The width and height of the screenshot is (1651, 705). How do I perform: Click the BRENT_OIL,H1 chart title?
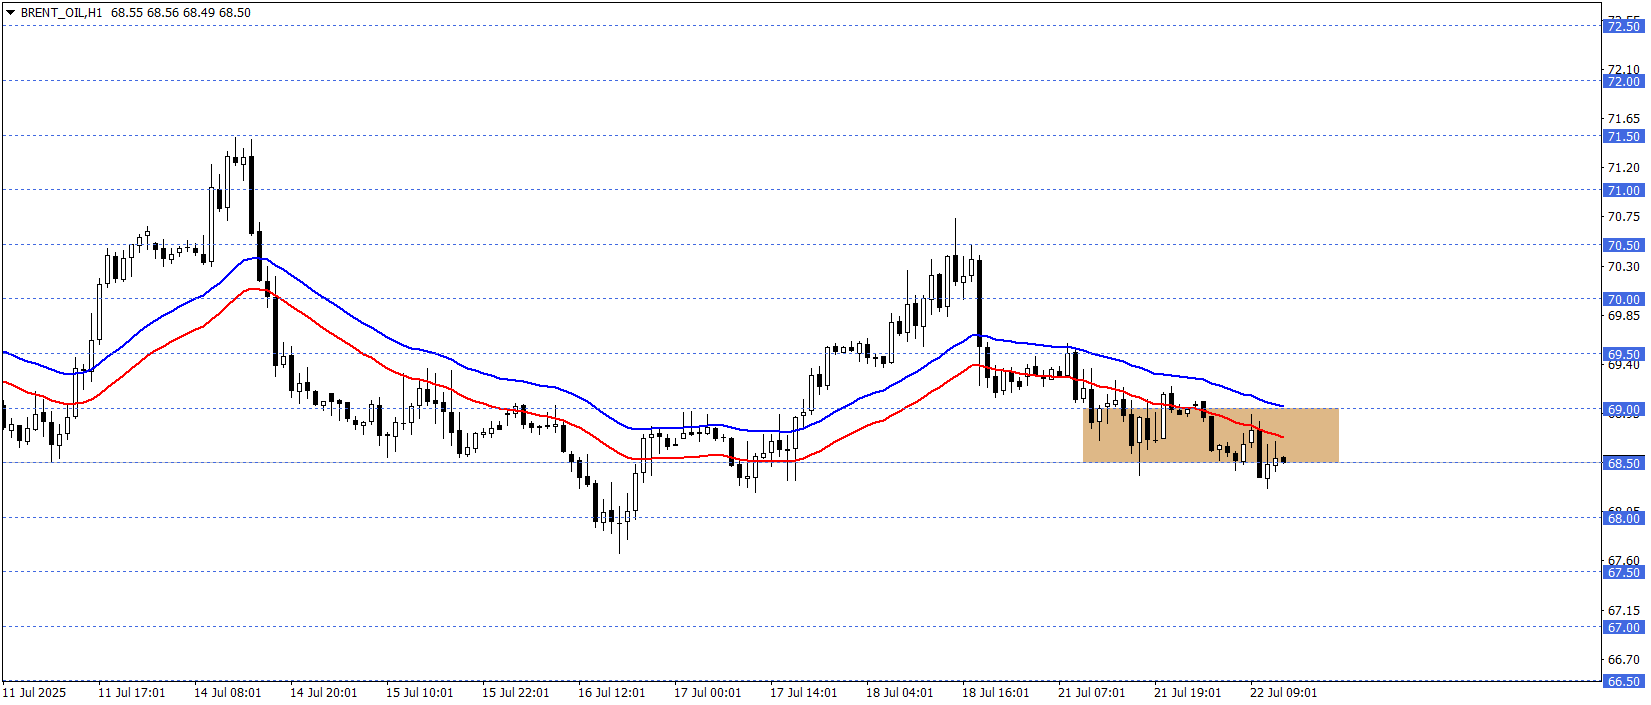[61, 13]
